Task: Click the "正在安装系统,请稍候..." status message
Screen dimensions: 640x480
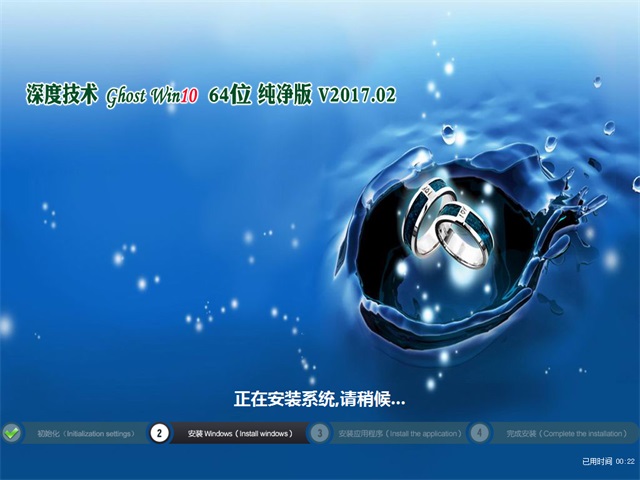Action: [x=319, y=399]
